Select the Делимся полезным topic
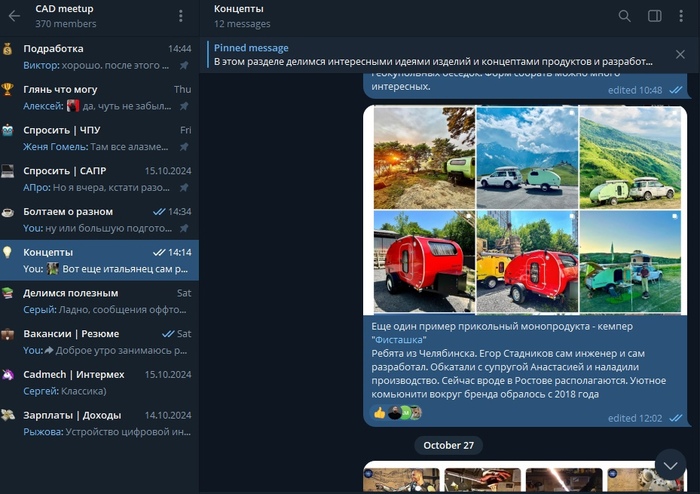This screenshot has height=494, width=700. tap(99, 301)
